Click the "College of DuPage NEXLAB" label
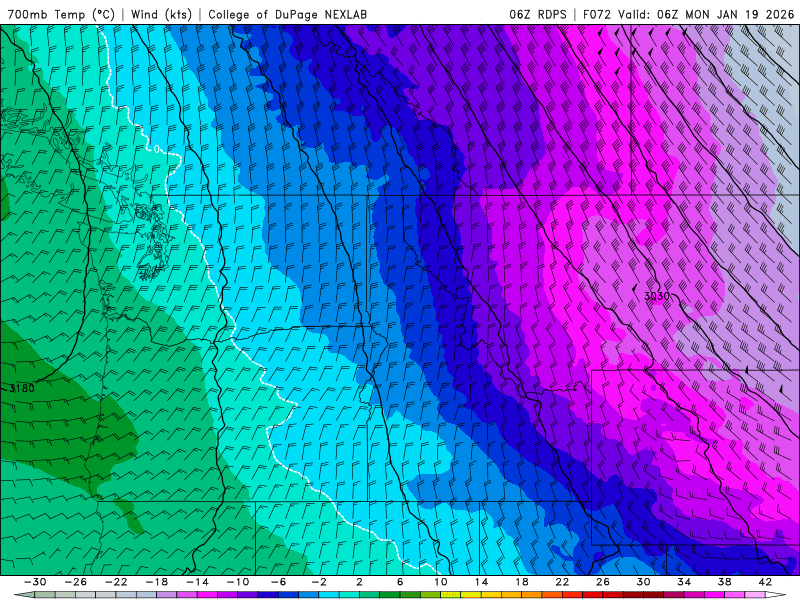Viewport: 800px width, 600px height. [287, 14]
